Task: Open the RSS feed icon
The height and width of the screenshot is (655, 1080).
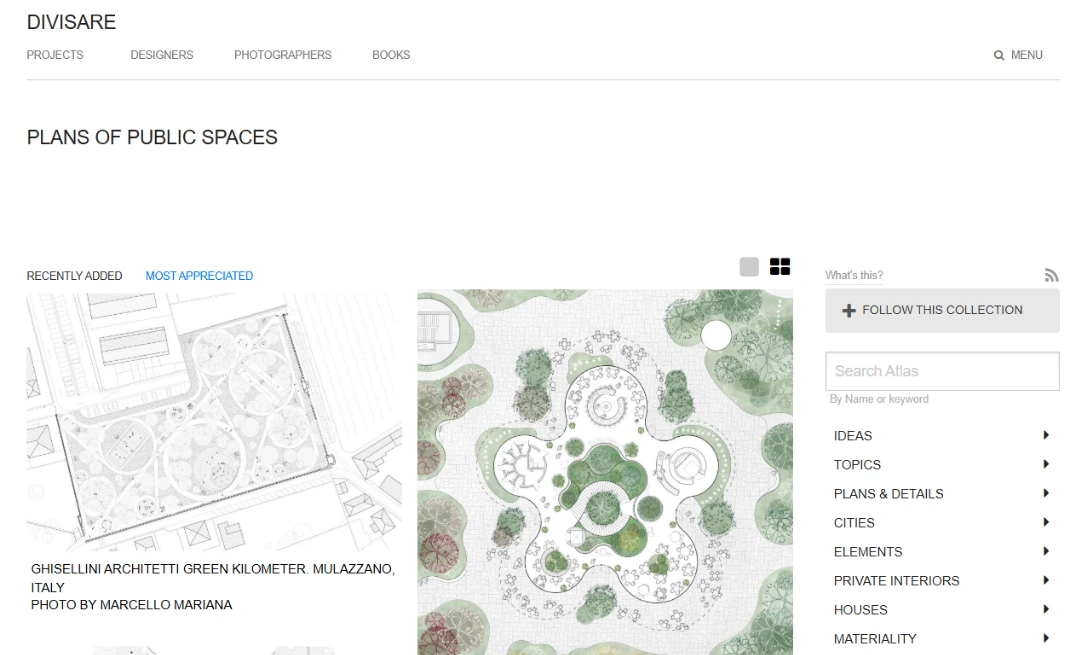Action: pyautogui.click(x=1051, y=275)
